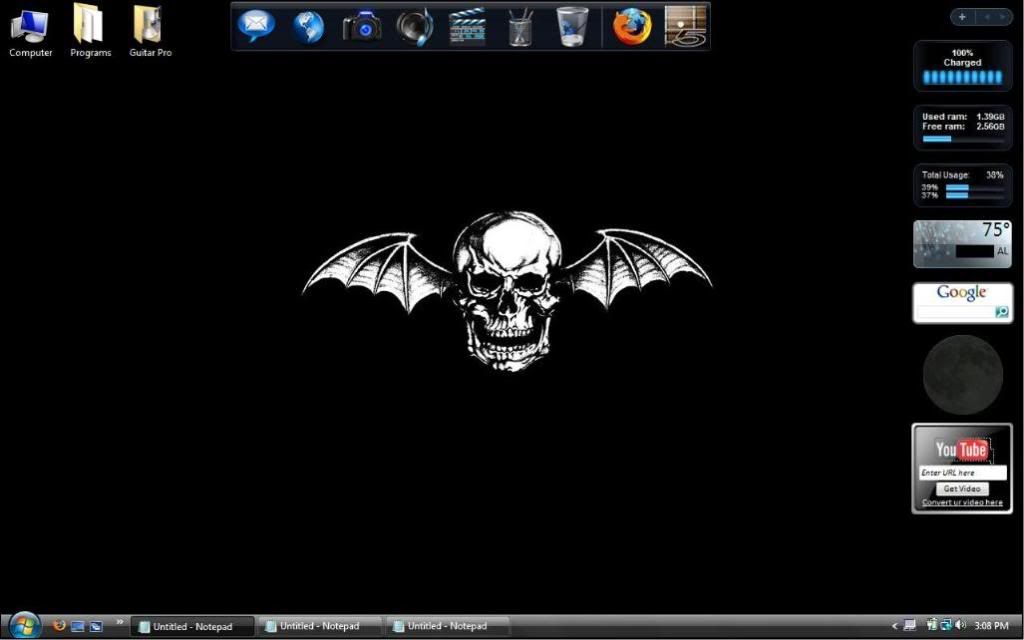
Task: Open the Programs folder on desktop
Action: point(90,31)
